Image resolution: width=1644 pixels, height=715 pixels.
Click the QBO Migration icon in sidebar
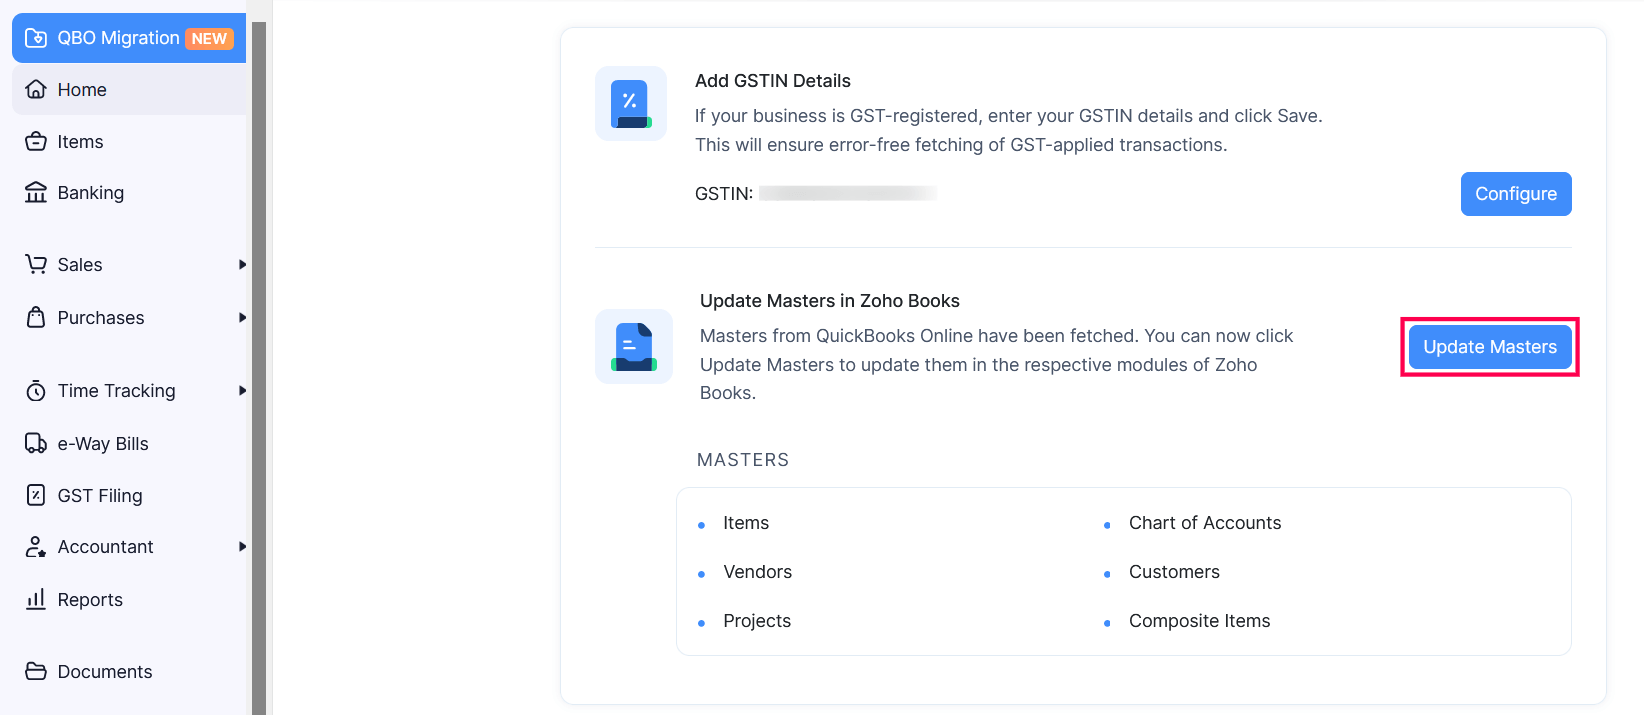pyautogui.click(x=36, y=38)
